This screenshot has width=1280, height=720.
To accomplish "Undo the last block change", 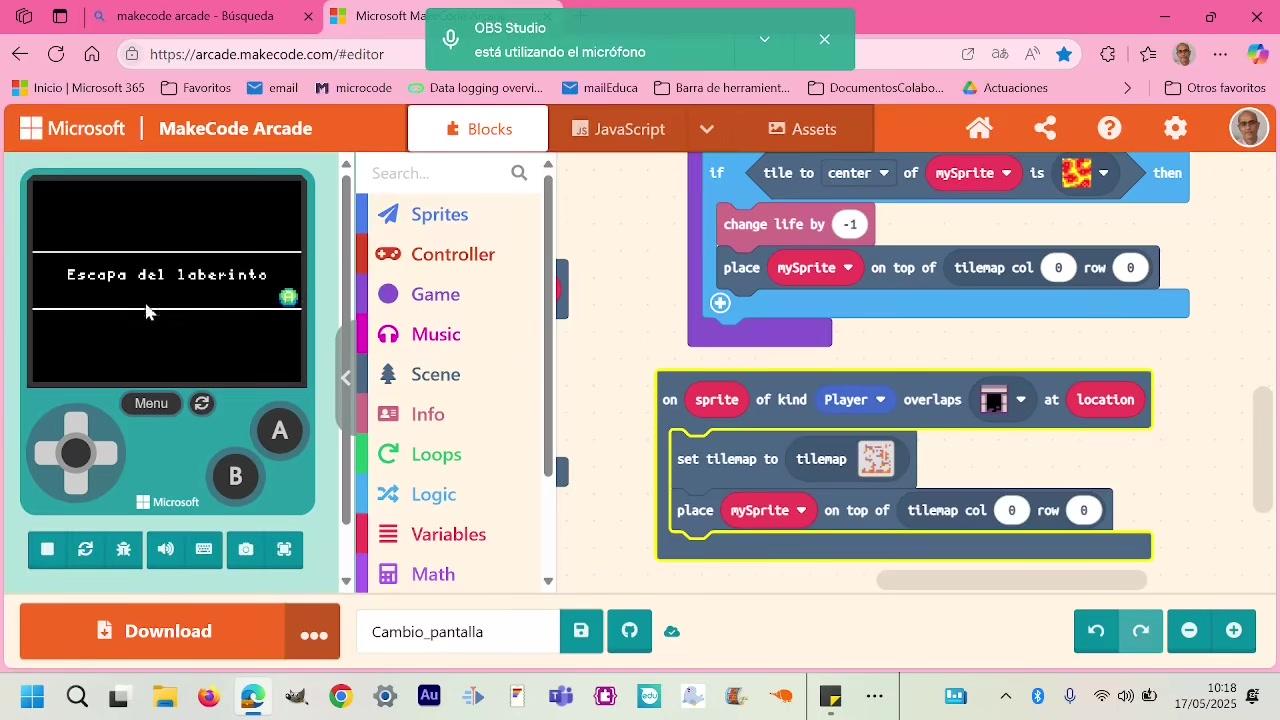I will 1096,631.
